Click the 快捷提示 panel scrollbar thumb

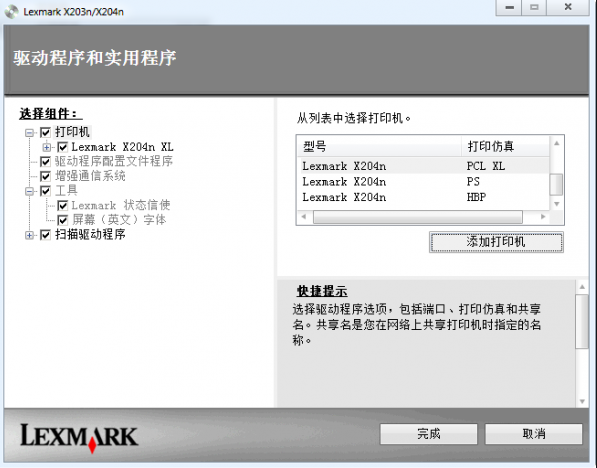(582, 321)
